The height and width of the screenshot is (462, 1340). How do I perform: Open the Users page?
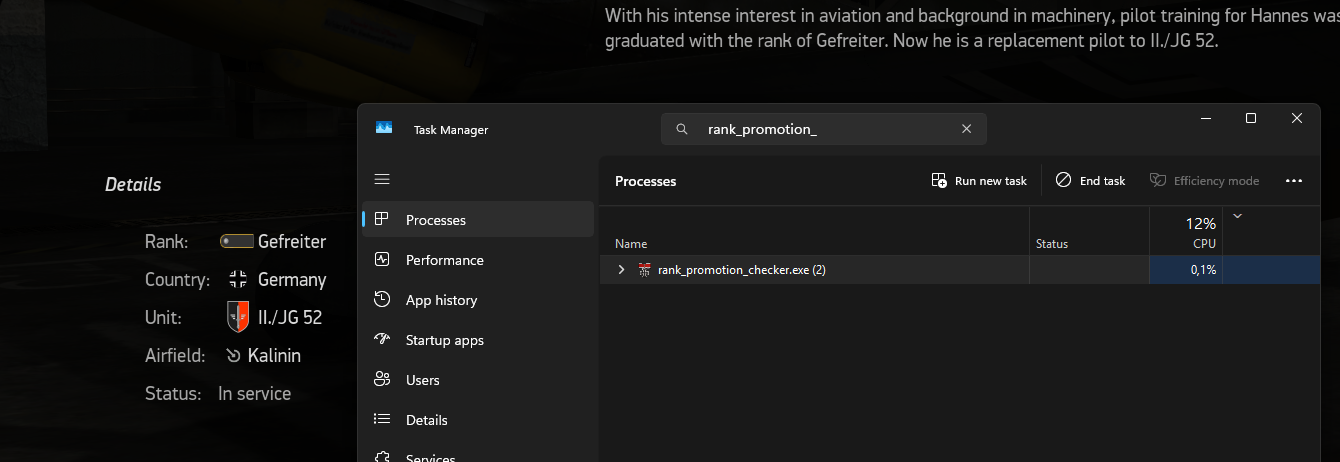[422, 380]
